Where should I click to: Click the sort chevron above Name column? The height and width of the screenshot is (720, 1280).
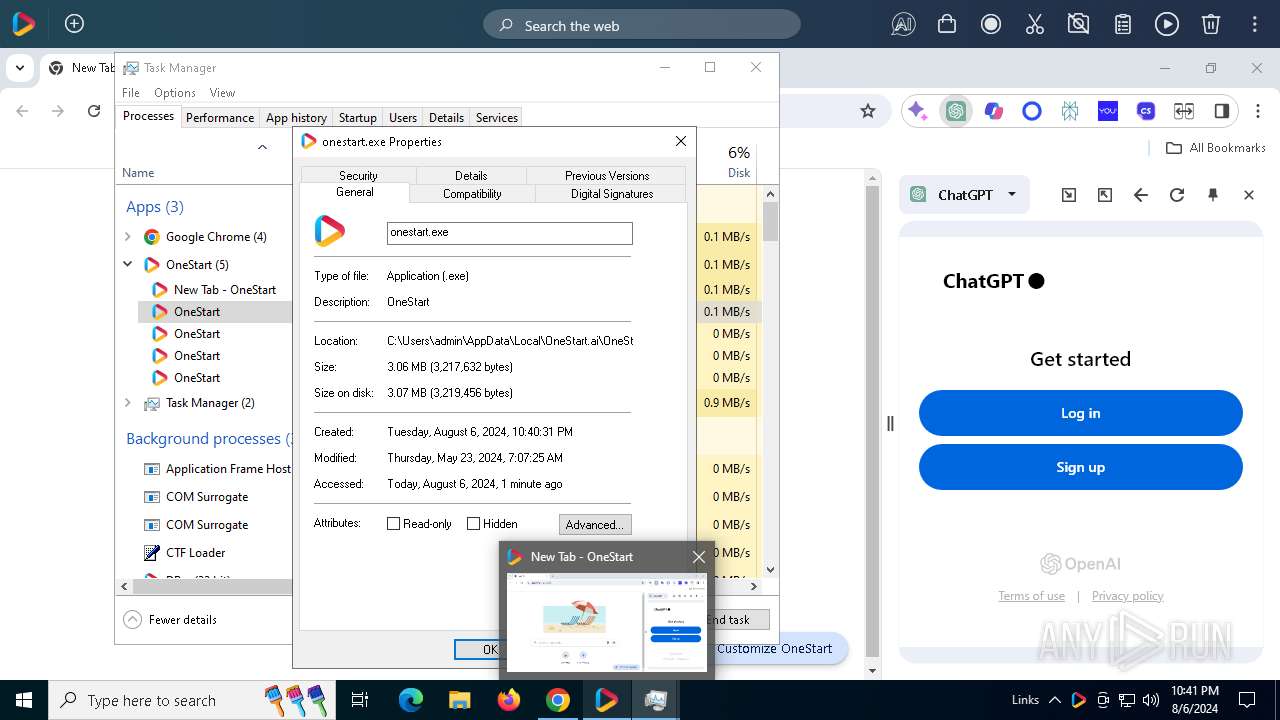pos(262,148)
